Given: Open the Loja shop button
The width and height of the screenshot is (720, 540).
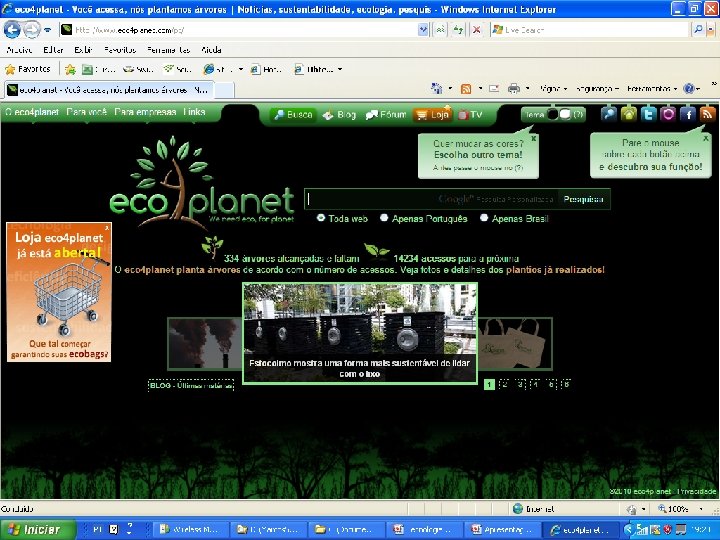Looking at the screenshot, I should pyautogui.click(x=432, y=115).
